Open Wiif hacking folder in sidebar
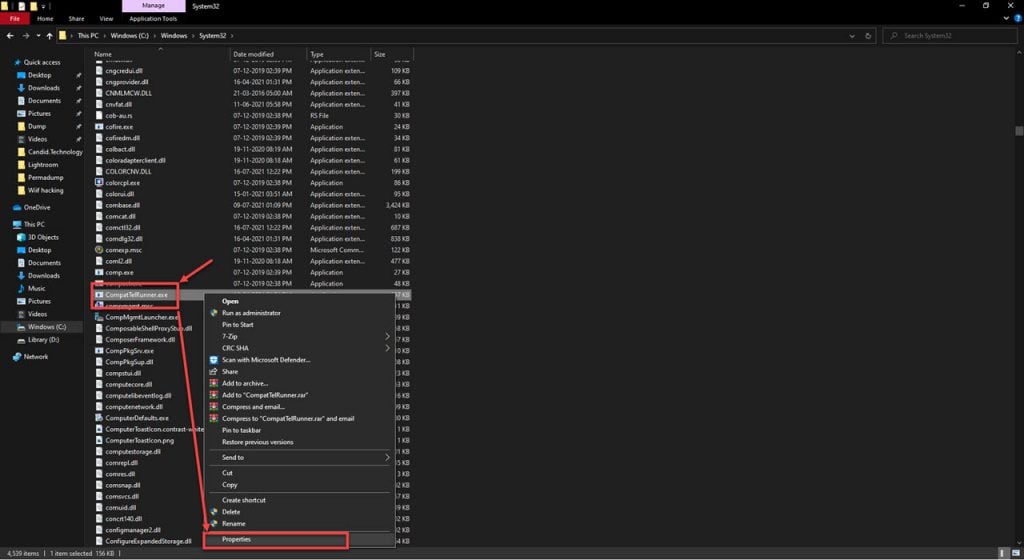 coord(45,191)
